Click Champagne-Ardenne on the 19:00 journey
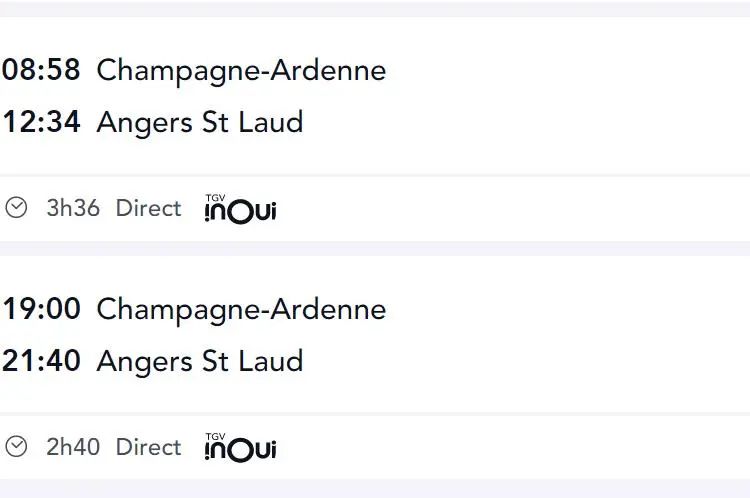 pos(241,310)
